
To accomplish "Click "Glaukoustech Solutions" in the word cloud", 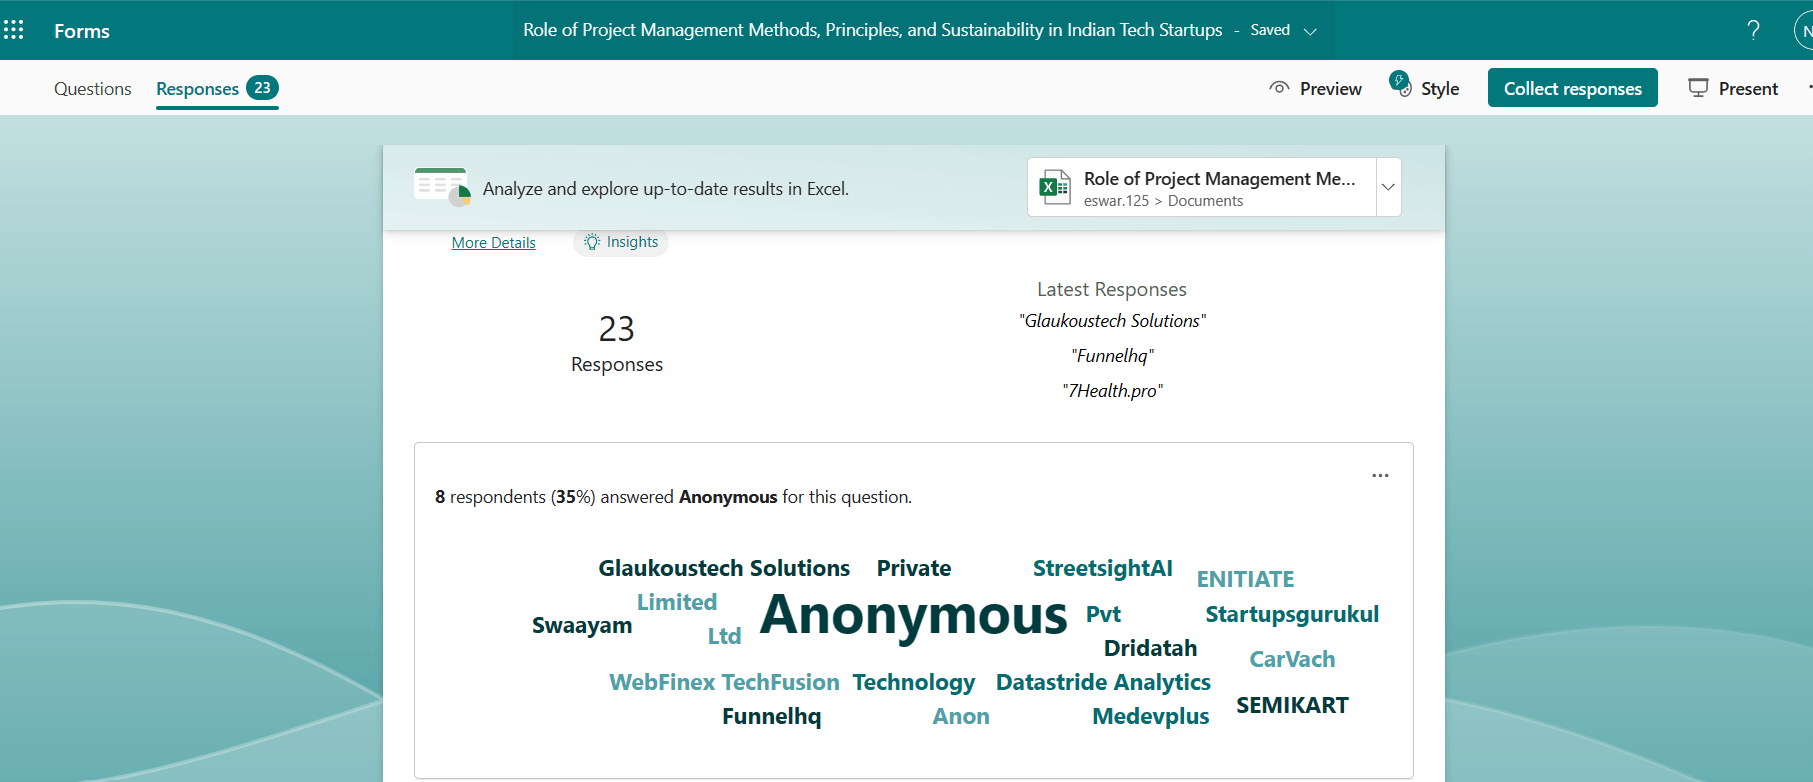I will point(724,568).
